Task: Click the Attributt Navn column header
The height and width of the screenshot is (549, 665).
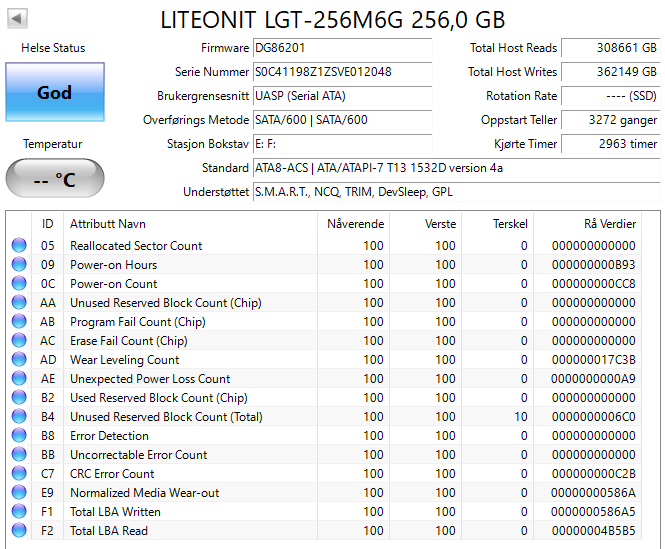Action: click(x=190, y=224)
